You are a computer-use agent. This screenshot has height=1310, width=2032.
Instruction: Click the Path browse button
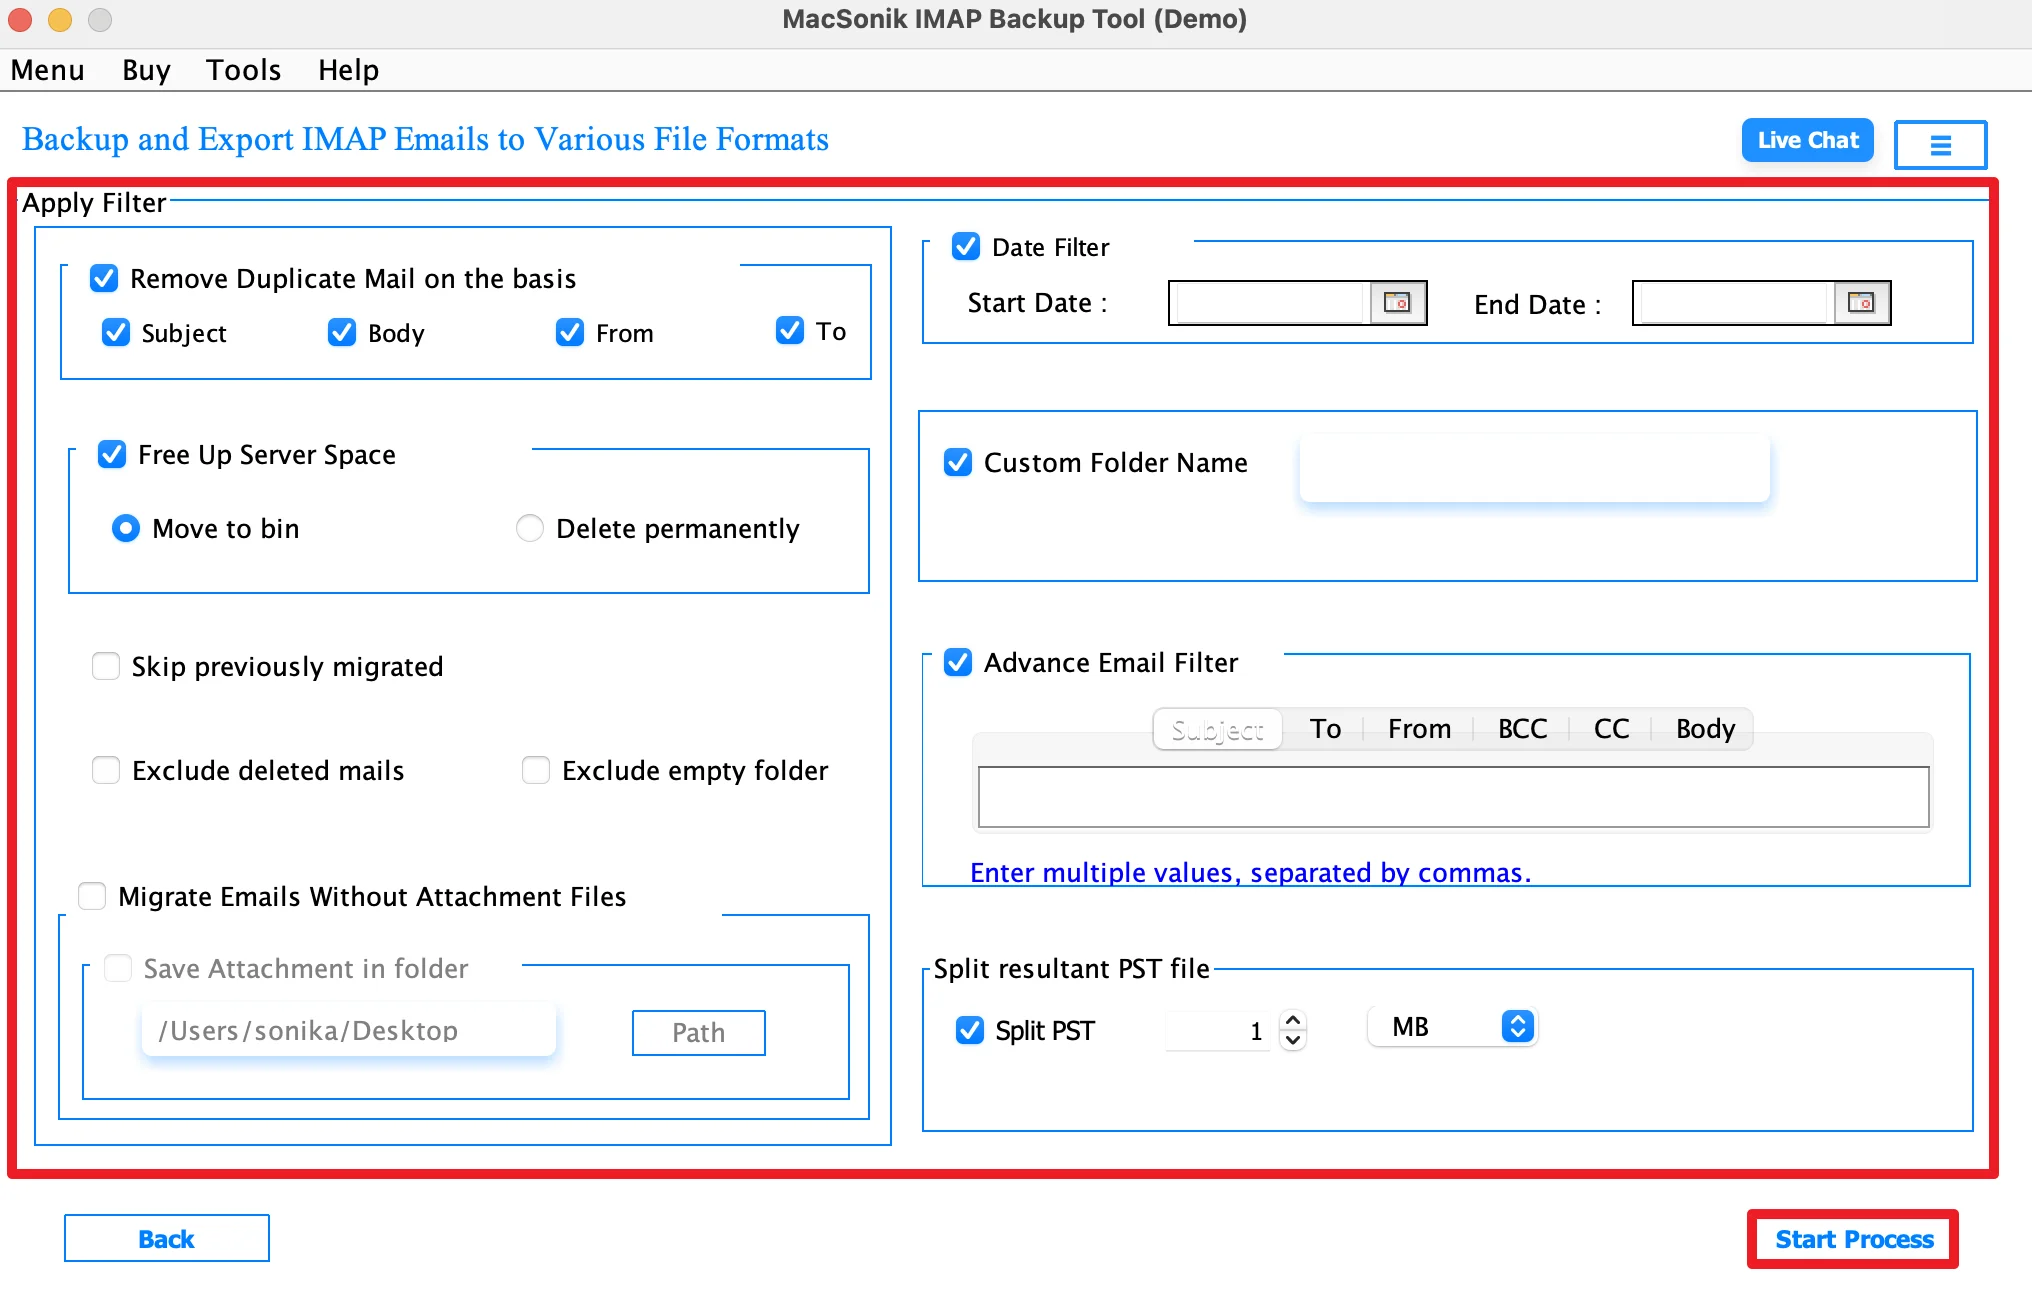(x=698, y=1032)
